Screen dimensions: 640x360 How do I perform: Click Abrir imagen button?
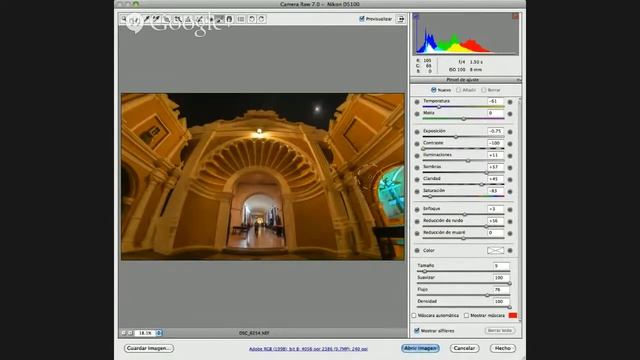point(420,348)
